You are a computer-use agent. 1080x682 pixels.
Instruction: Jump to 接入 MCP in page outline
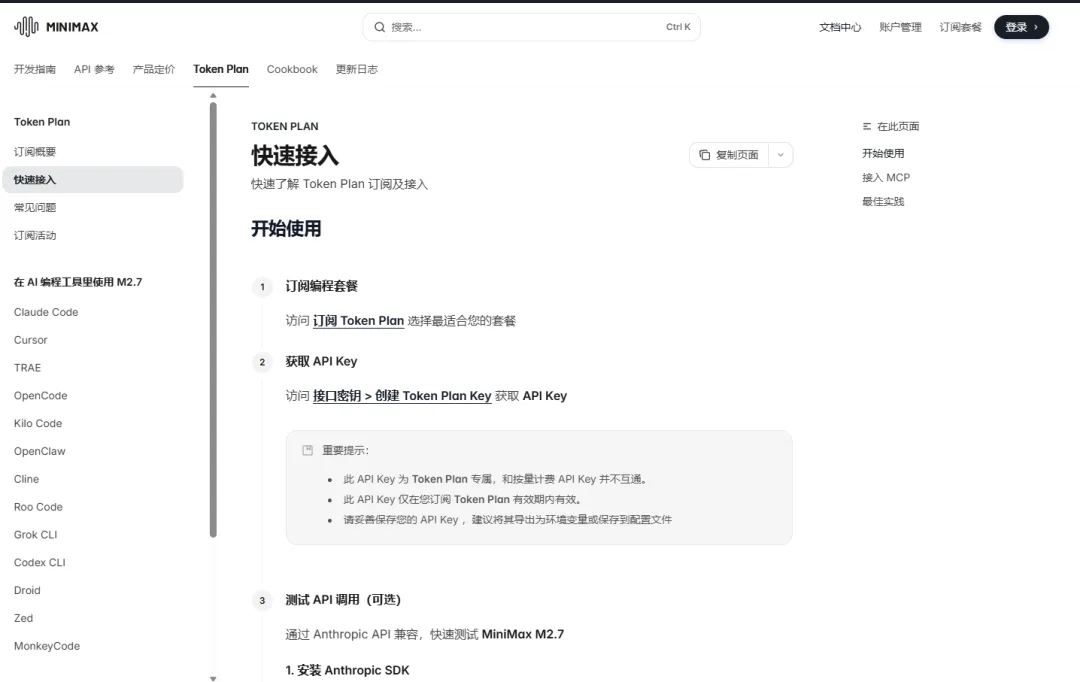(886, 177)
